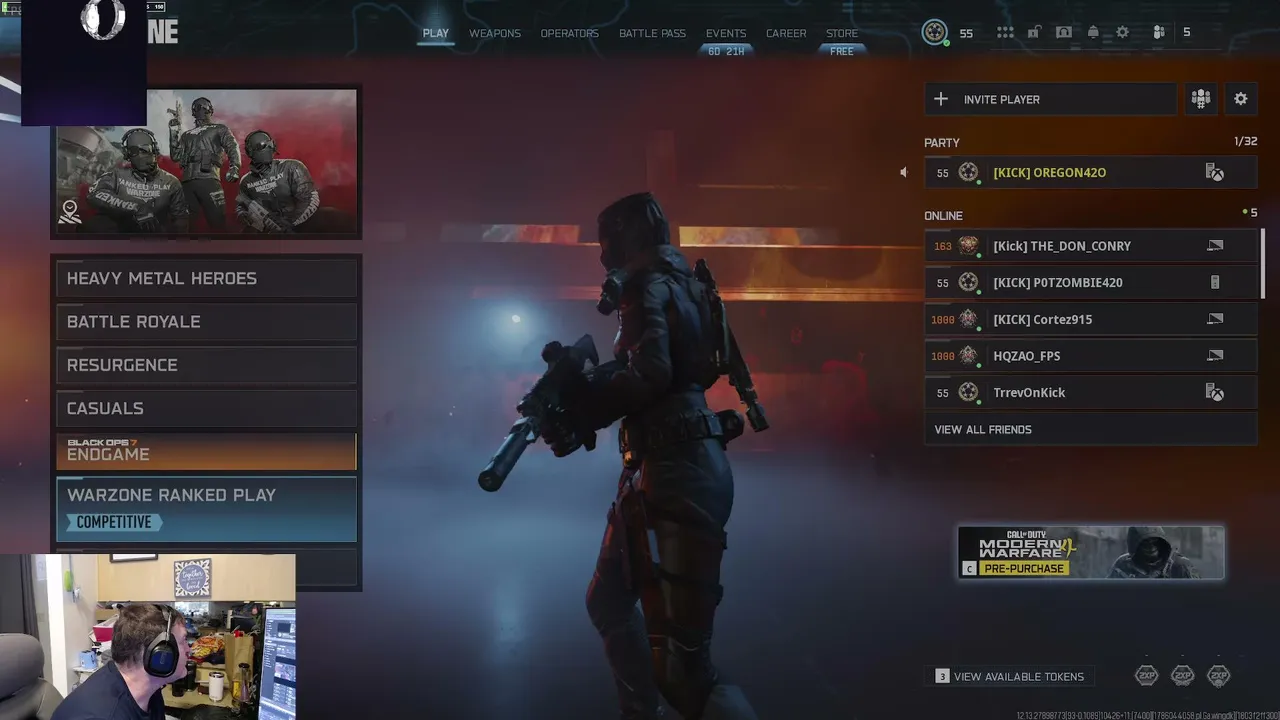Viewport: 1280px width, 720px height.
Task: Select party member [KICK] OREGON420
Action: point(1090,172)
